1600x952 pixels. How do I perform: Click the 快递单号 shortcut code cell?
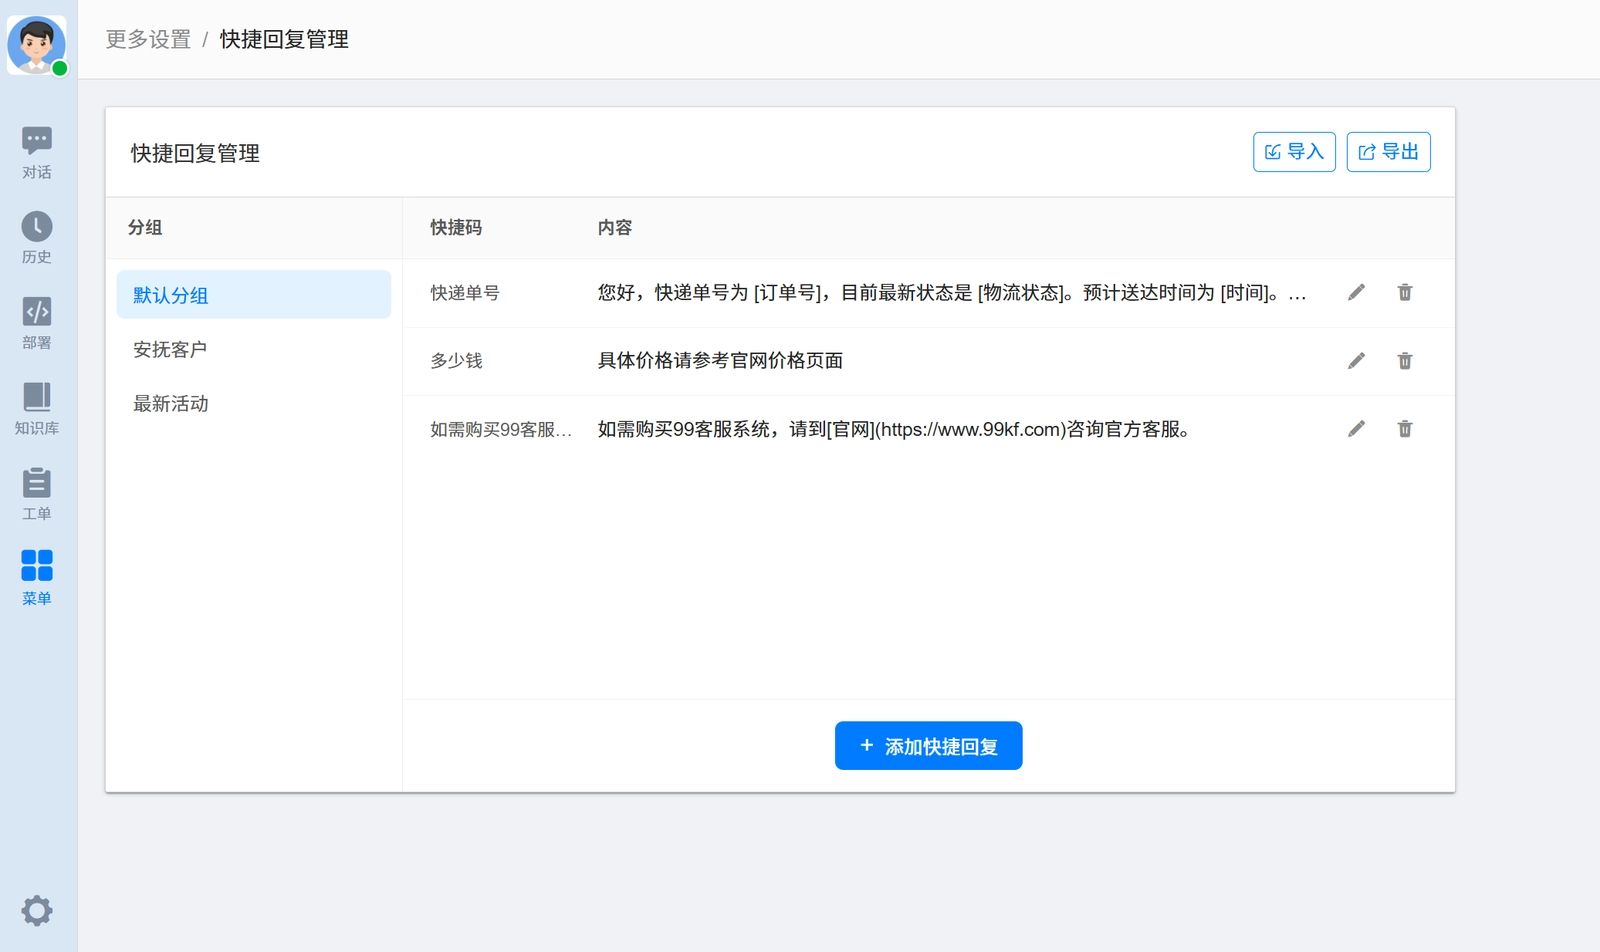point(465,293)
